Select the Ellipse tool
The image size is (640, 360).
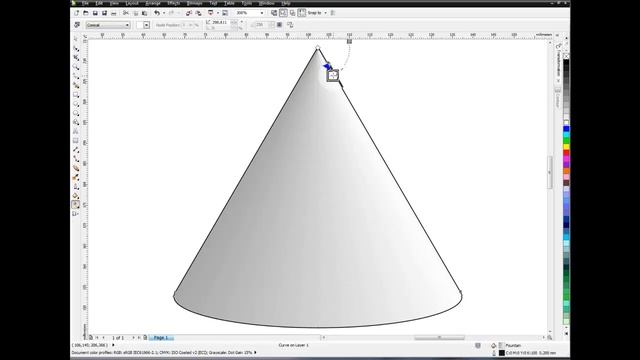pyautogui.click(x=76, y=104)
